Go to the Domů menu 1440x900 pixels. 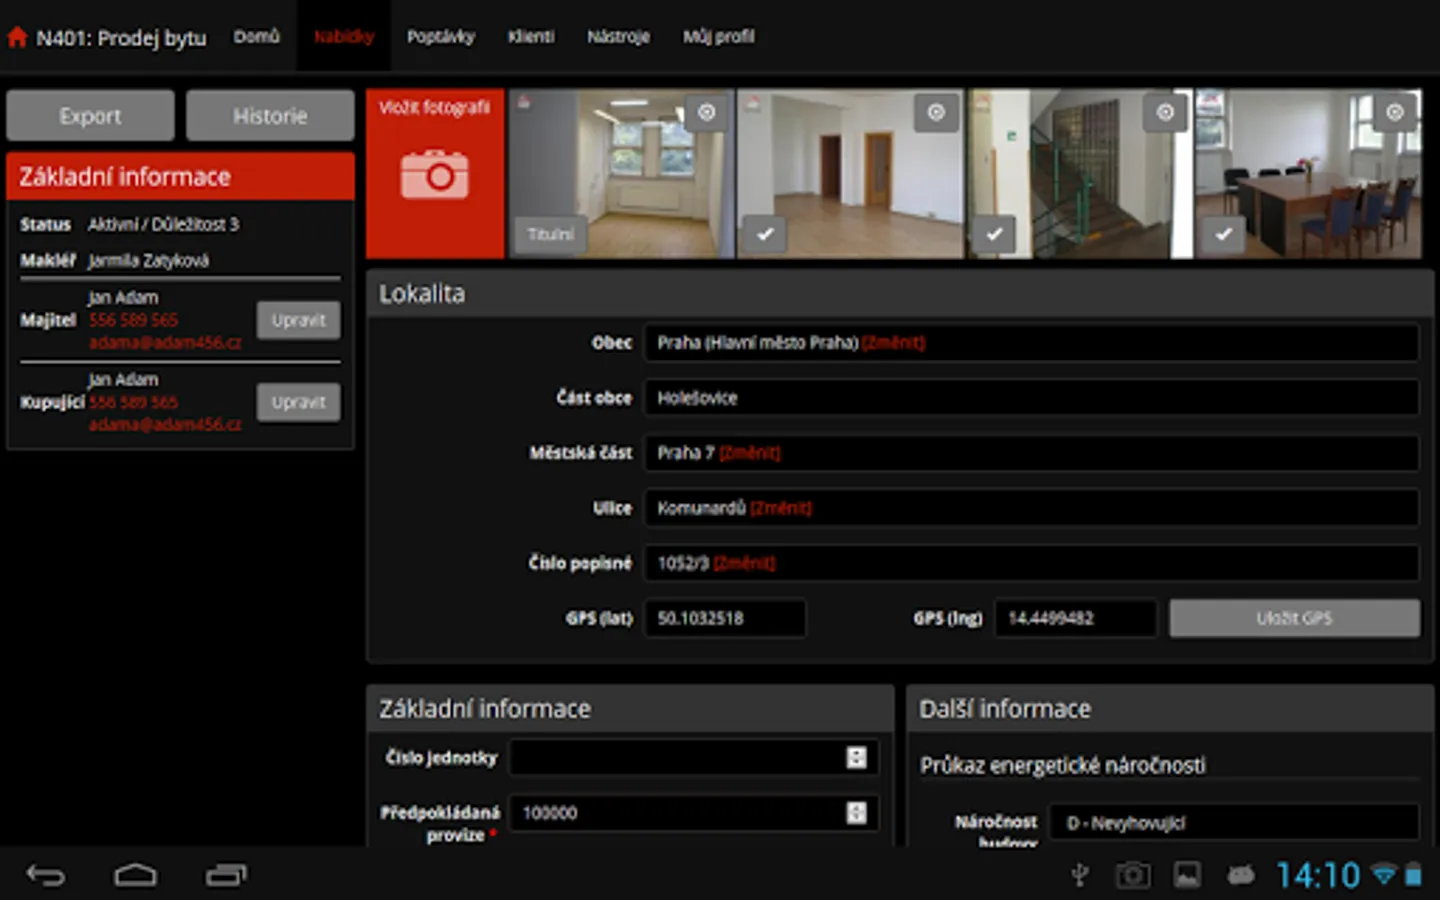(x=257, y=37)
